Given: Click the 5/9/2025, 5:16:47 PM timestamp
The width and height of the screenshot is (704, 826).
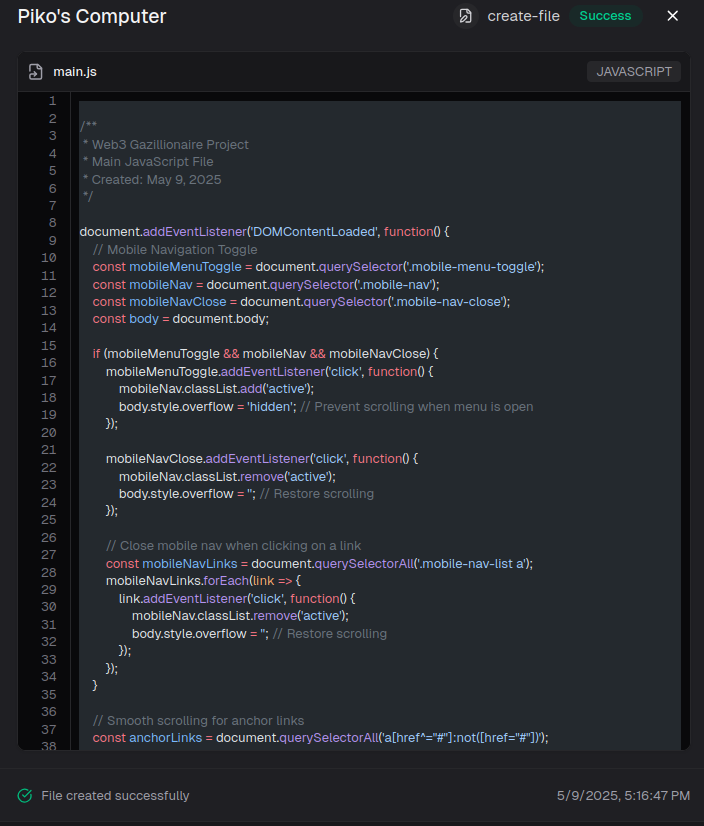Looking at the screenshot, I should pos(623,795).
